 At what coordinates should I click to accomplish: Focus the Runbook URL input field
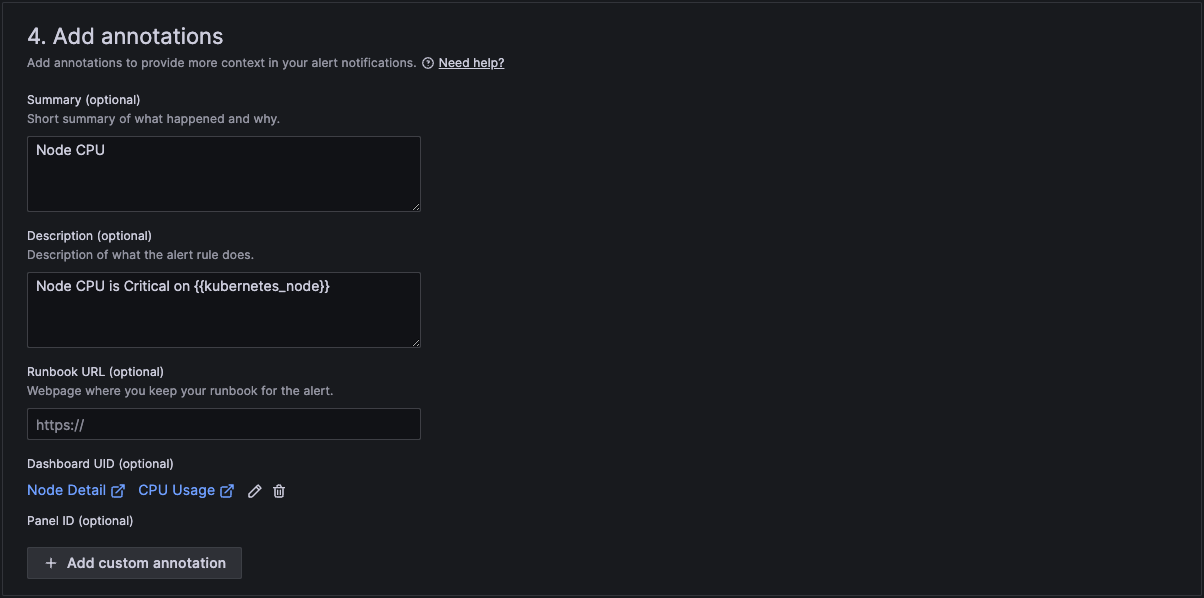pos(223,424)
